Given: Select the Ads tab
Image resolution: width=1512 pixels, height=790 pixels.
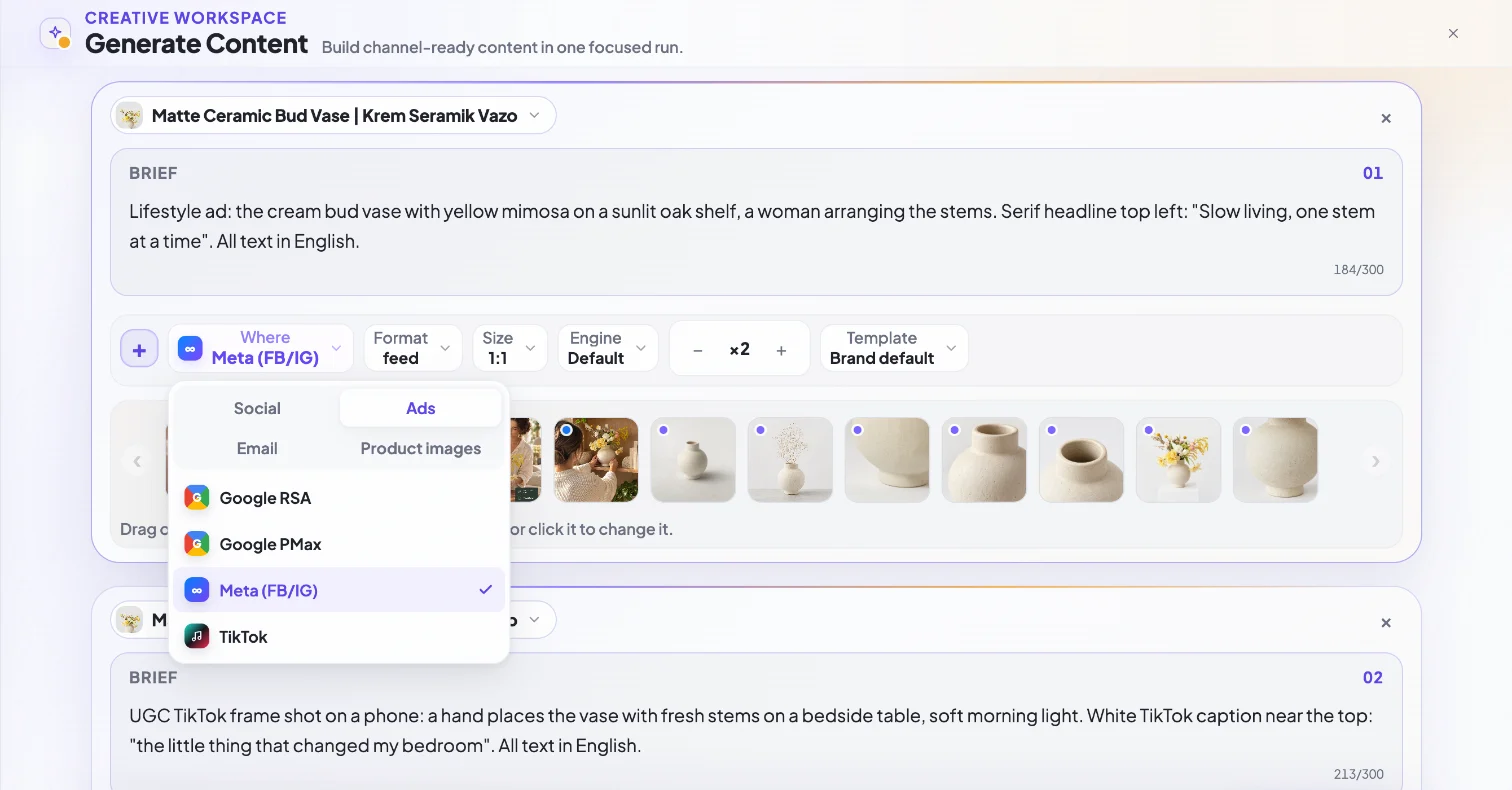Looking at the screenshot, I should (x=421, y=408).
